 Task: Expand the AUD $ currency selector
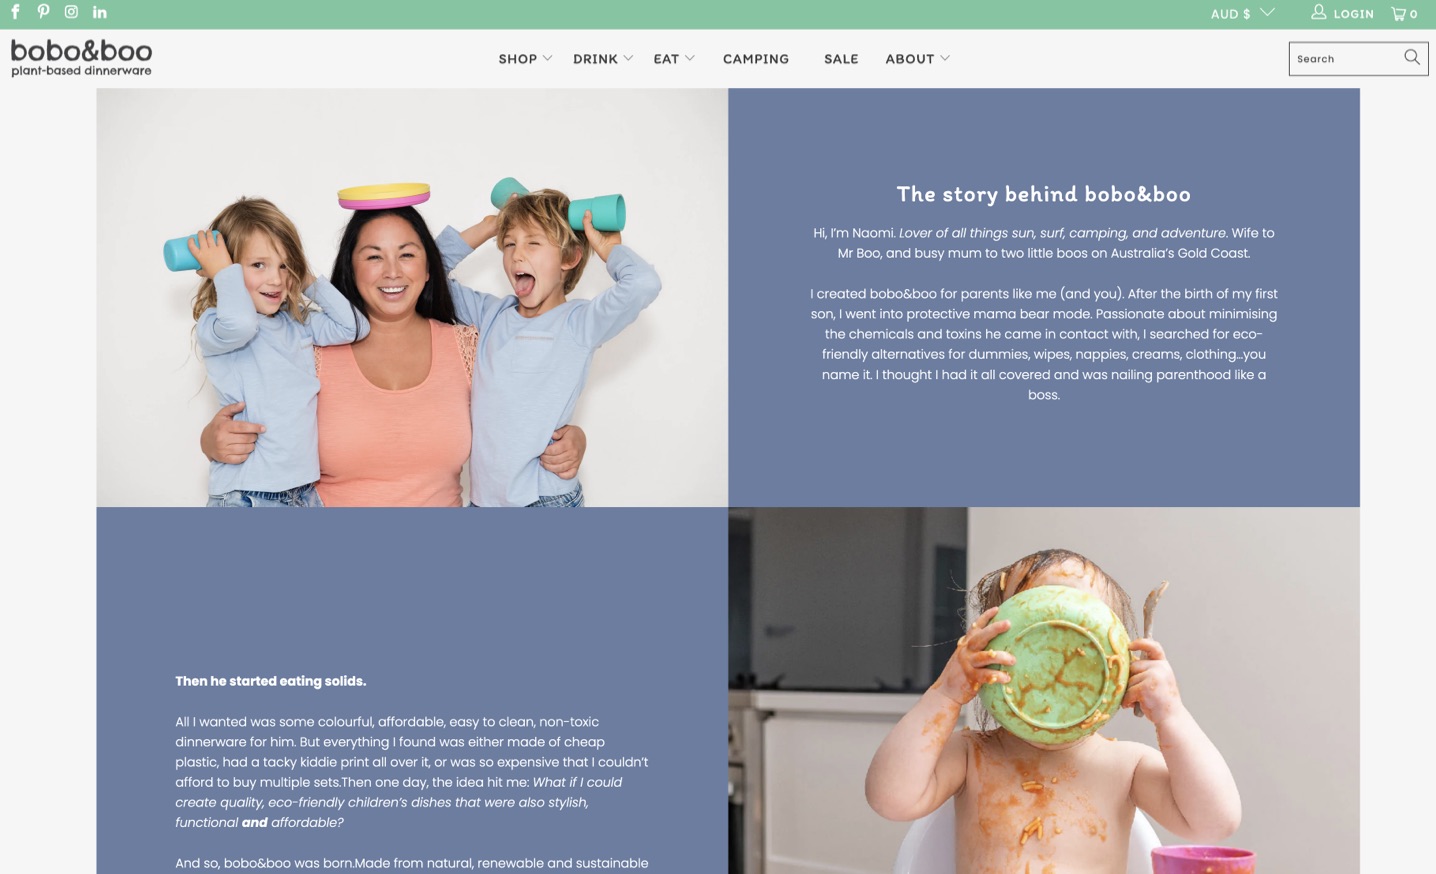tap(1242, 13)
